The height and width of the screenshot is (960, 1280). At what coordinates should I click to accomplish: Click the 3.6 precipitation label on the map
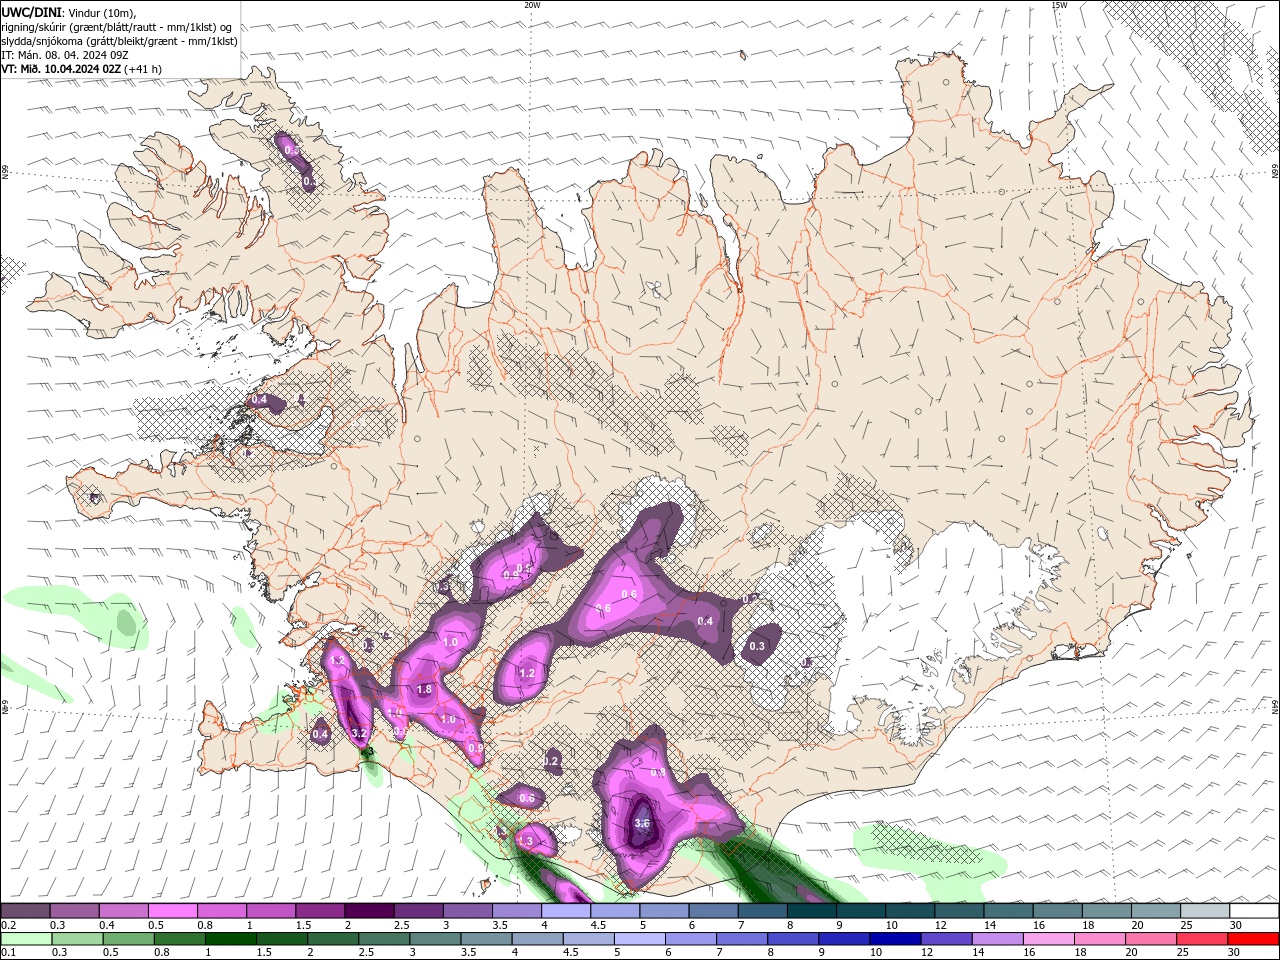tap(642, 824)
